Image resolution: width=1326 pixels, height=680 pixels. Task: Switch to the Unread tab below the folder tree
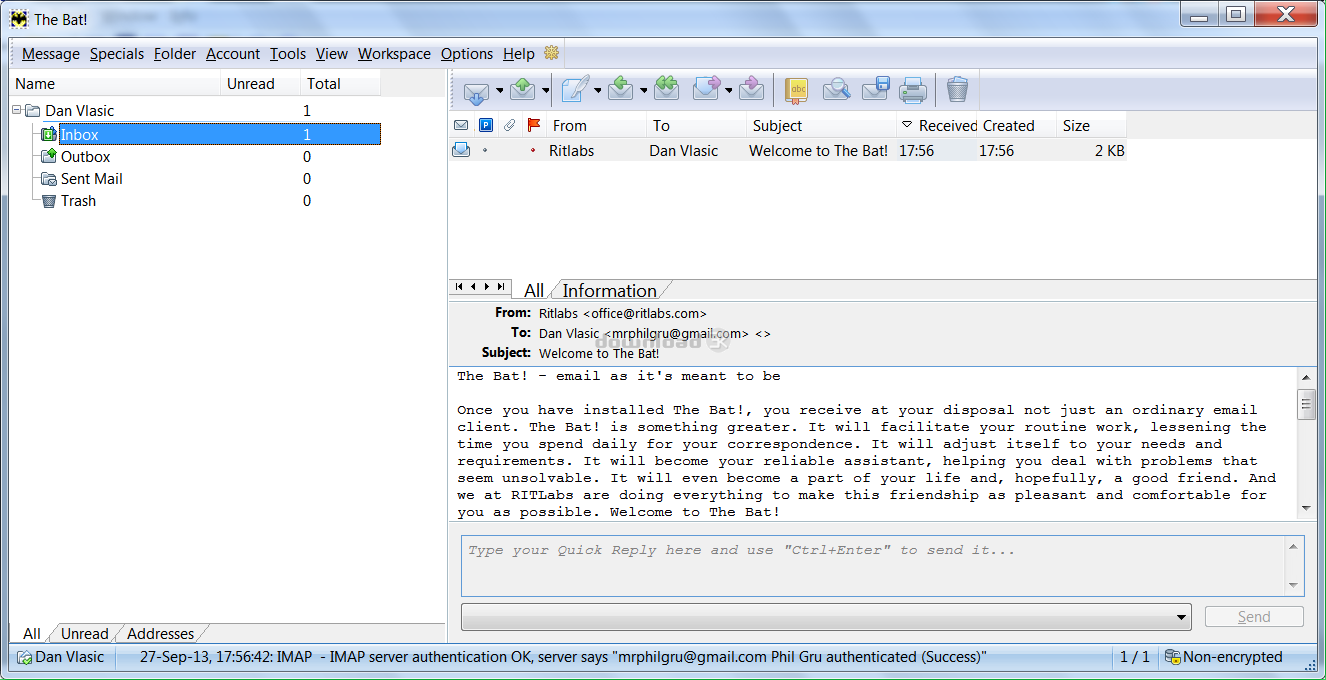(x=84, y=633)
